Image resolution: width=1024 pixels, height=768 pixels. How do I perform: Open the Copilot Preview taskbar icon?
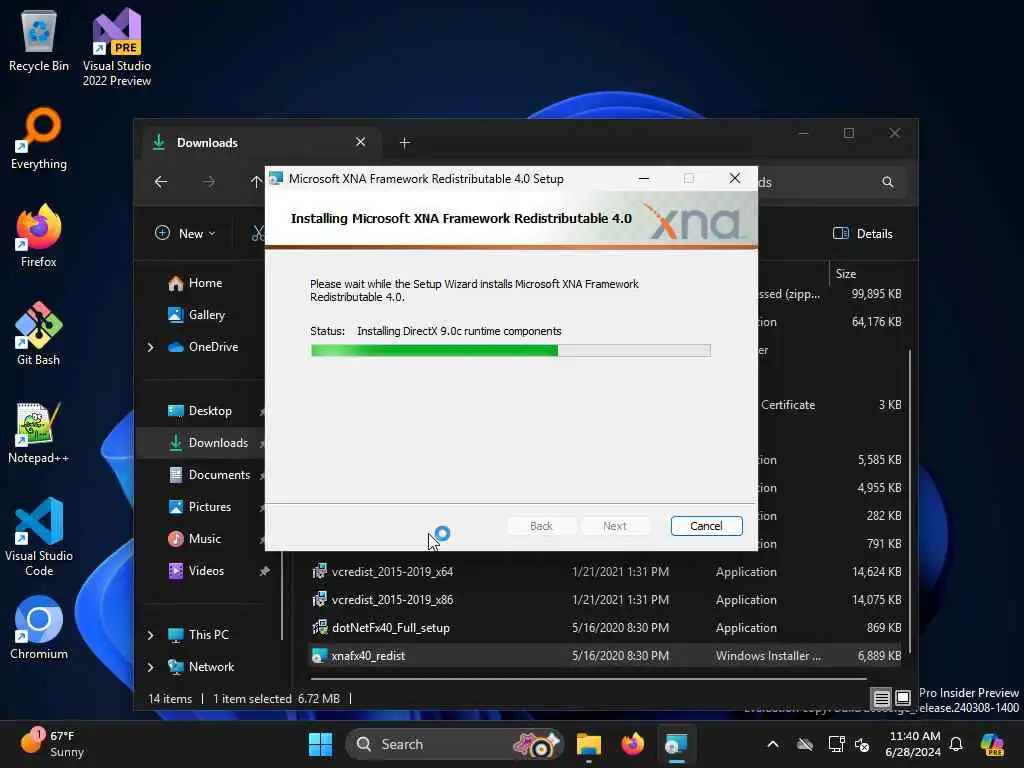[x=992, y=744]
